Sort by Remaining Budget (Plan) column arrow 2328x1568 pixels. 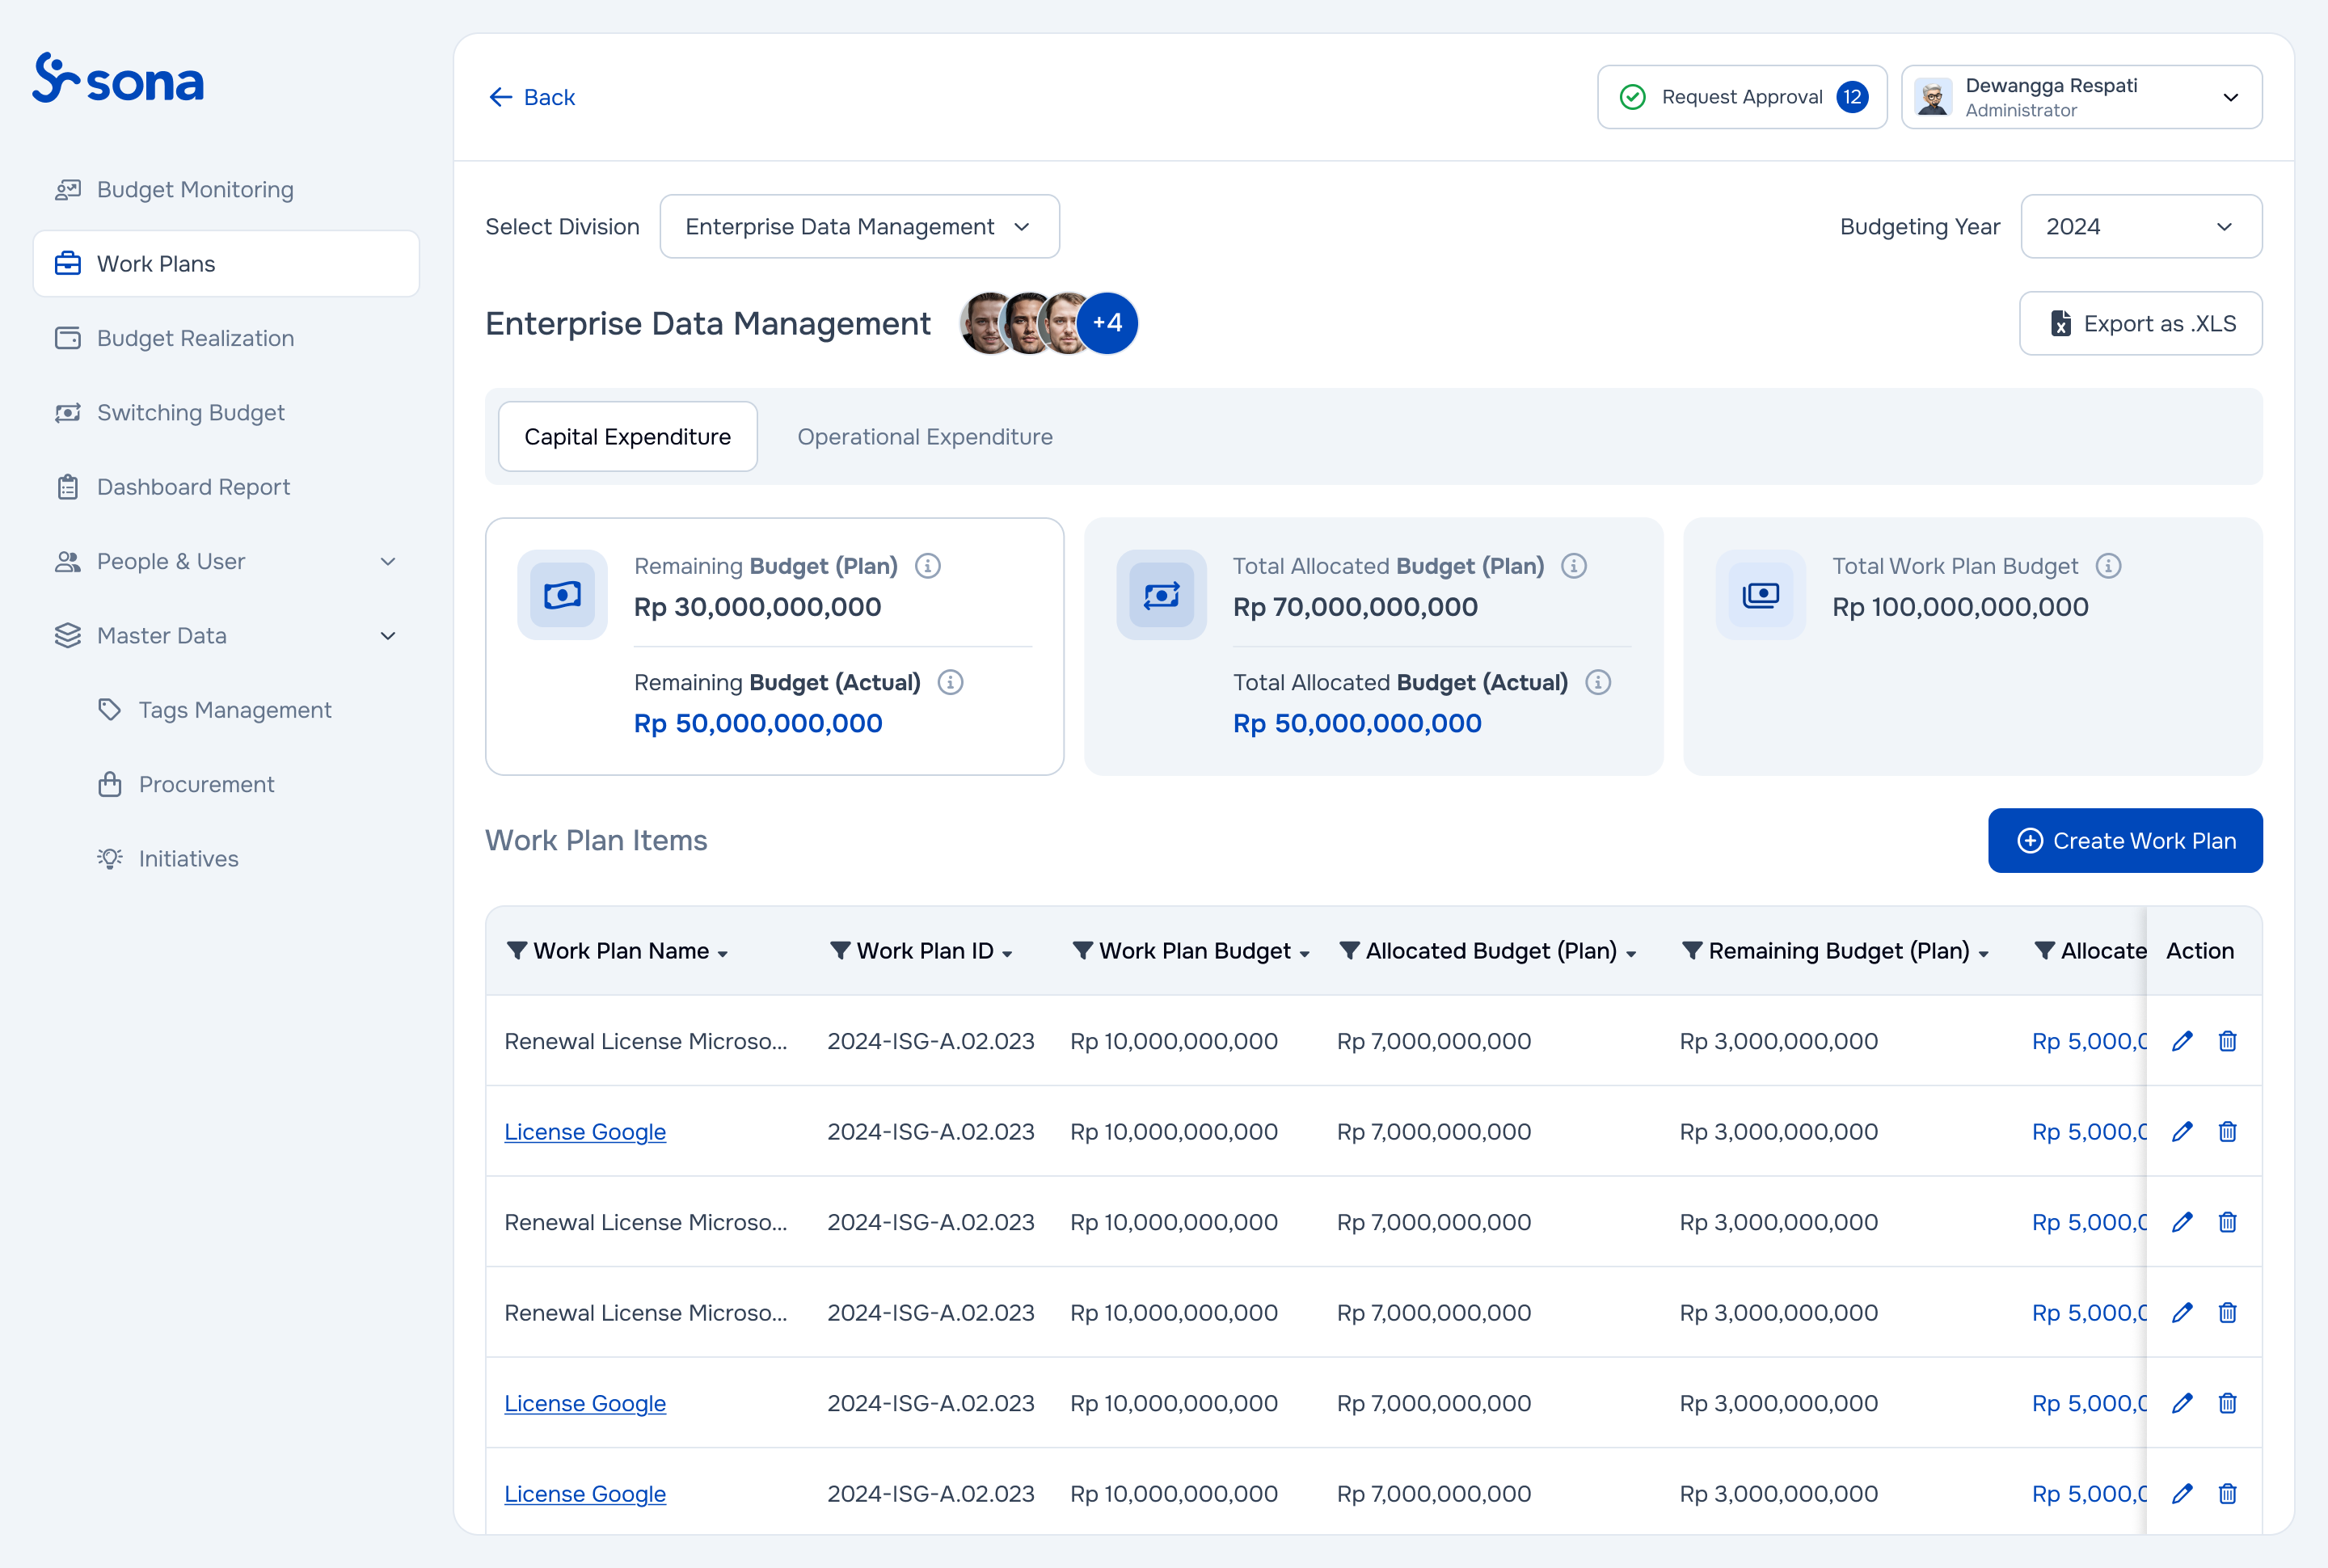point(1983,954)
